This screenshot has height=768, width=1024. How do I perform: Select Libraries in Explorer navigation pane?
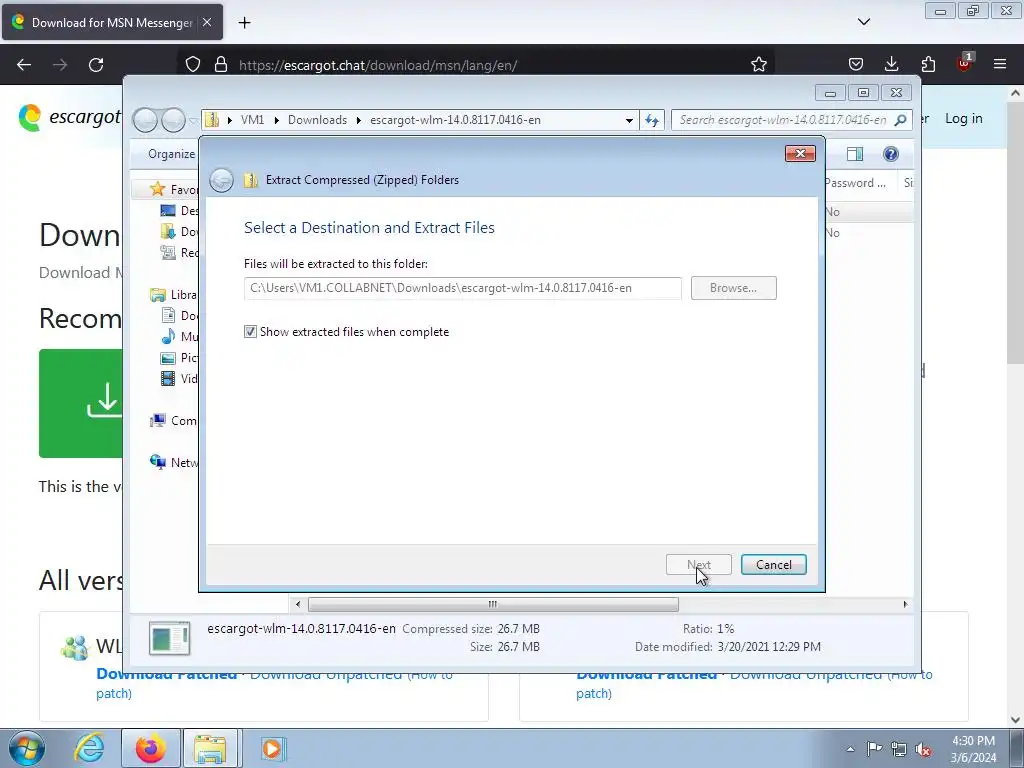tap(174, 295)
